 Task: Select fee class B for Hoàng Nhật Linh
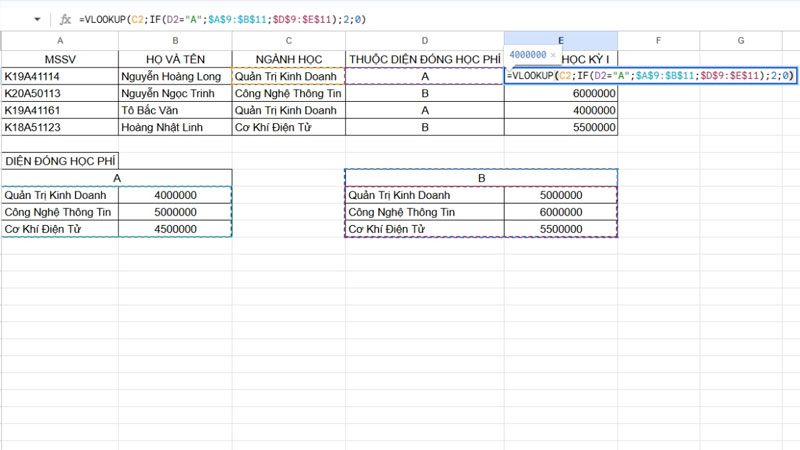point(424,127)
